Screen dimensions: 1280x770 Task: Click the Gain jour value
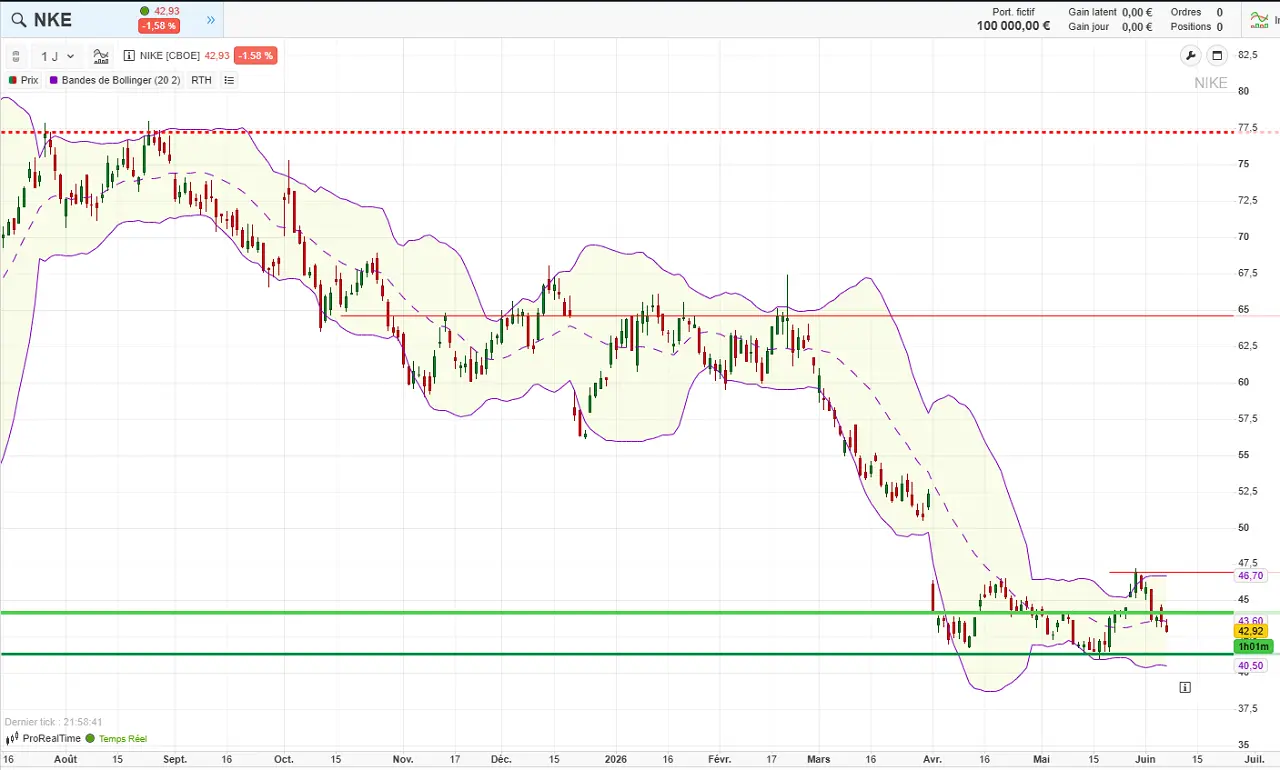point(1137,27)
